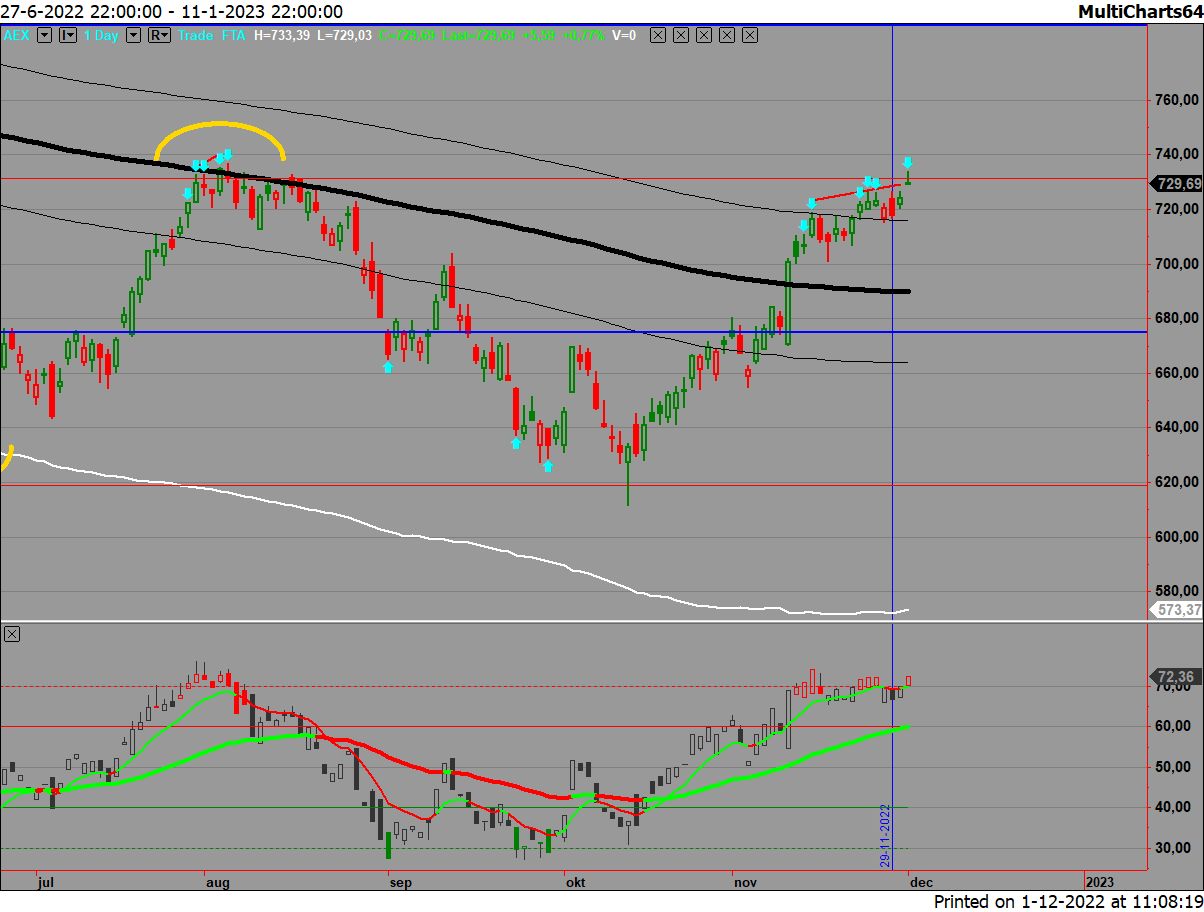Click the Trade label in status line

196,36
